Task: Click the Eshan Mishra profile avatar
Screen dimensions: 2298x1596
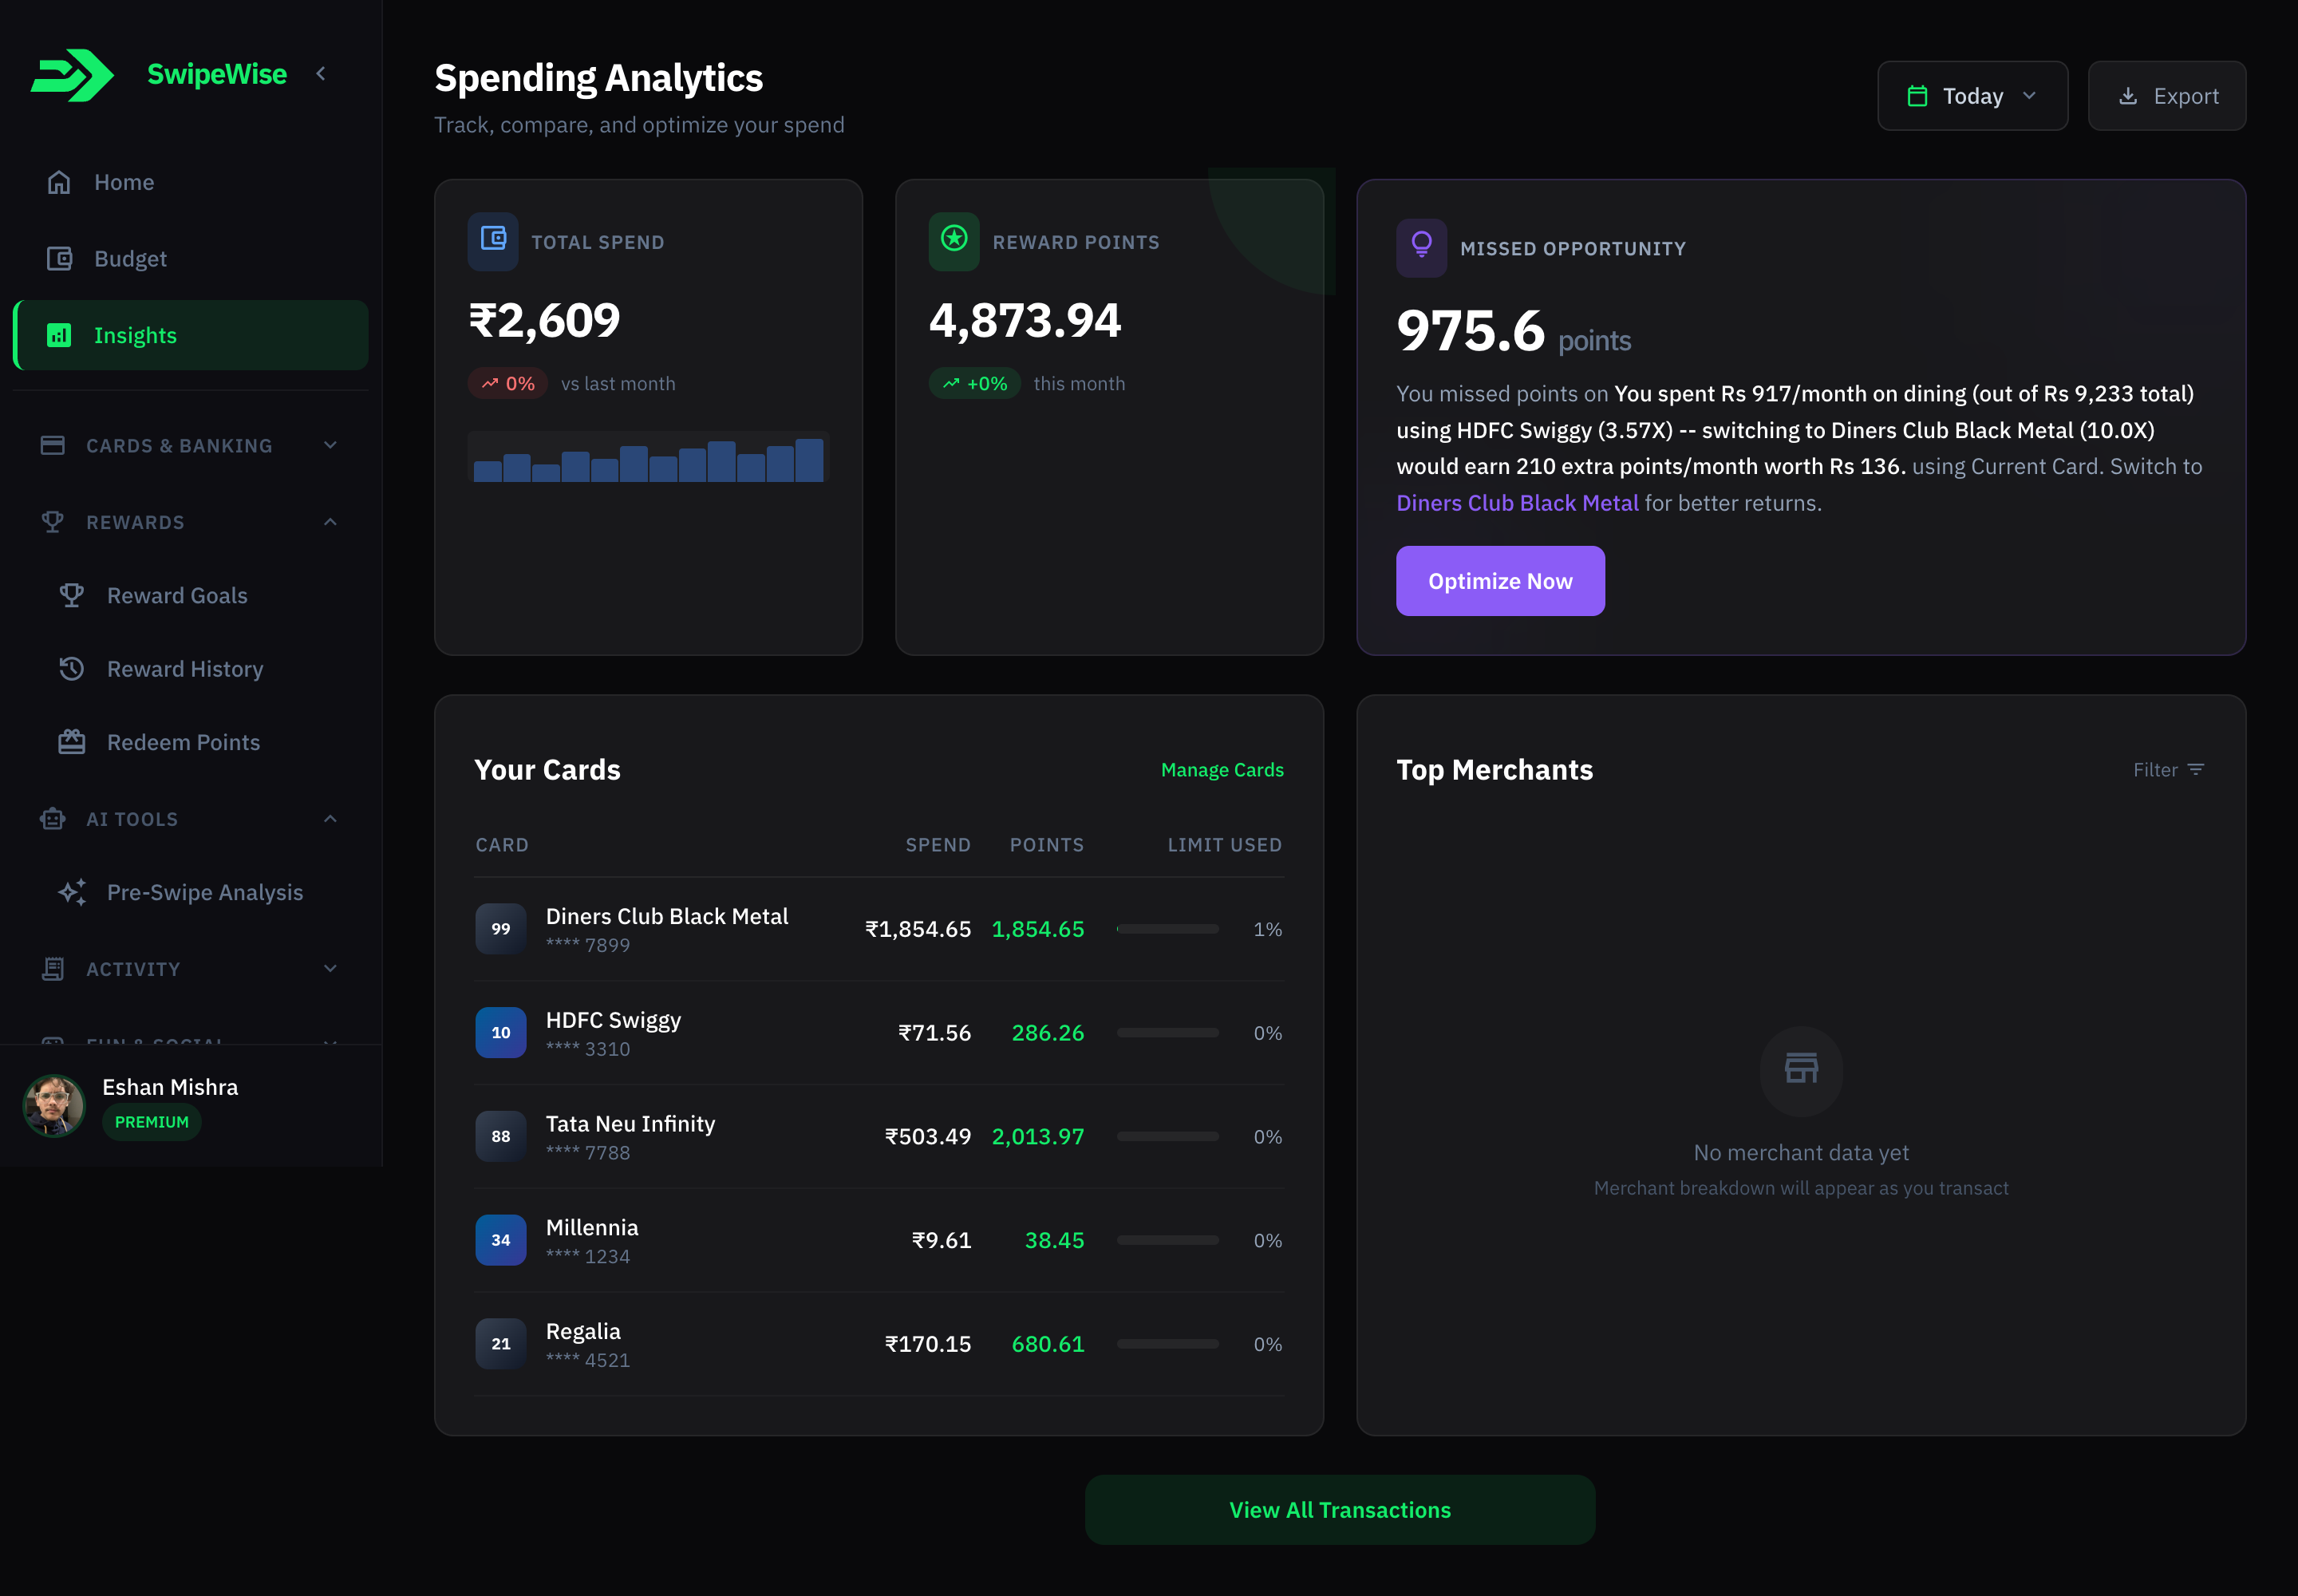Action: [x=54, y=1105]
